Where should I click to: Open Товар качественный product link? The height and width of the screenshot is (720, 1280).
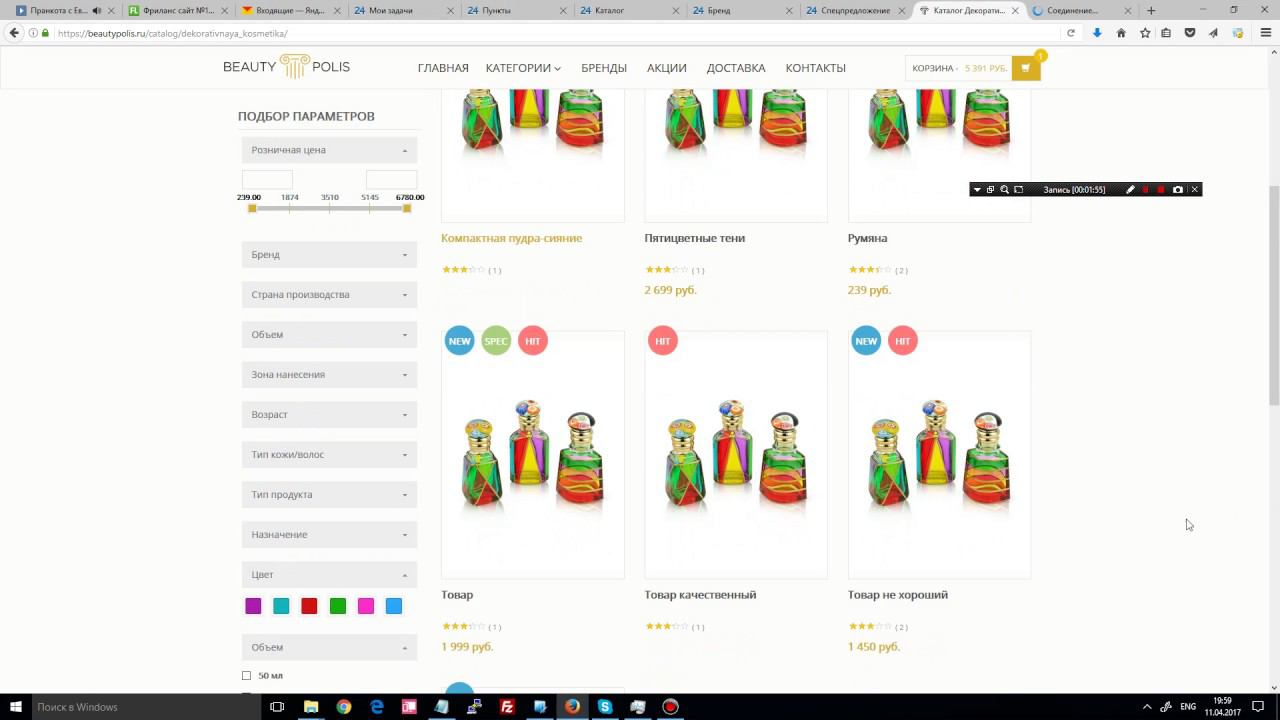701,595
